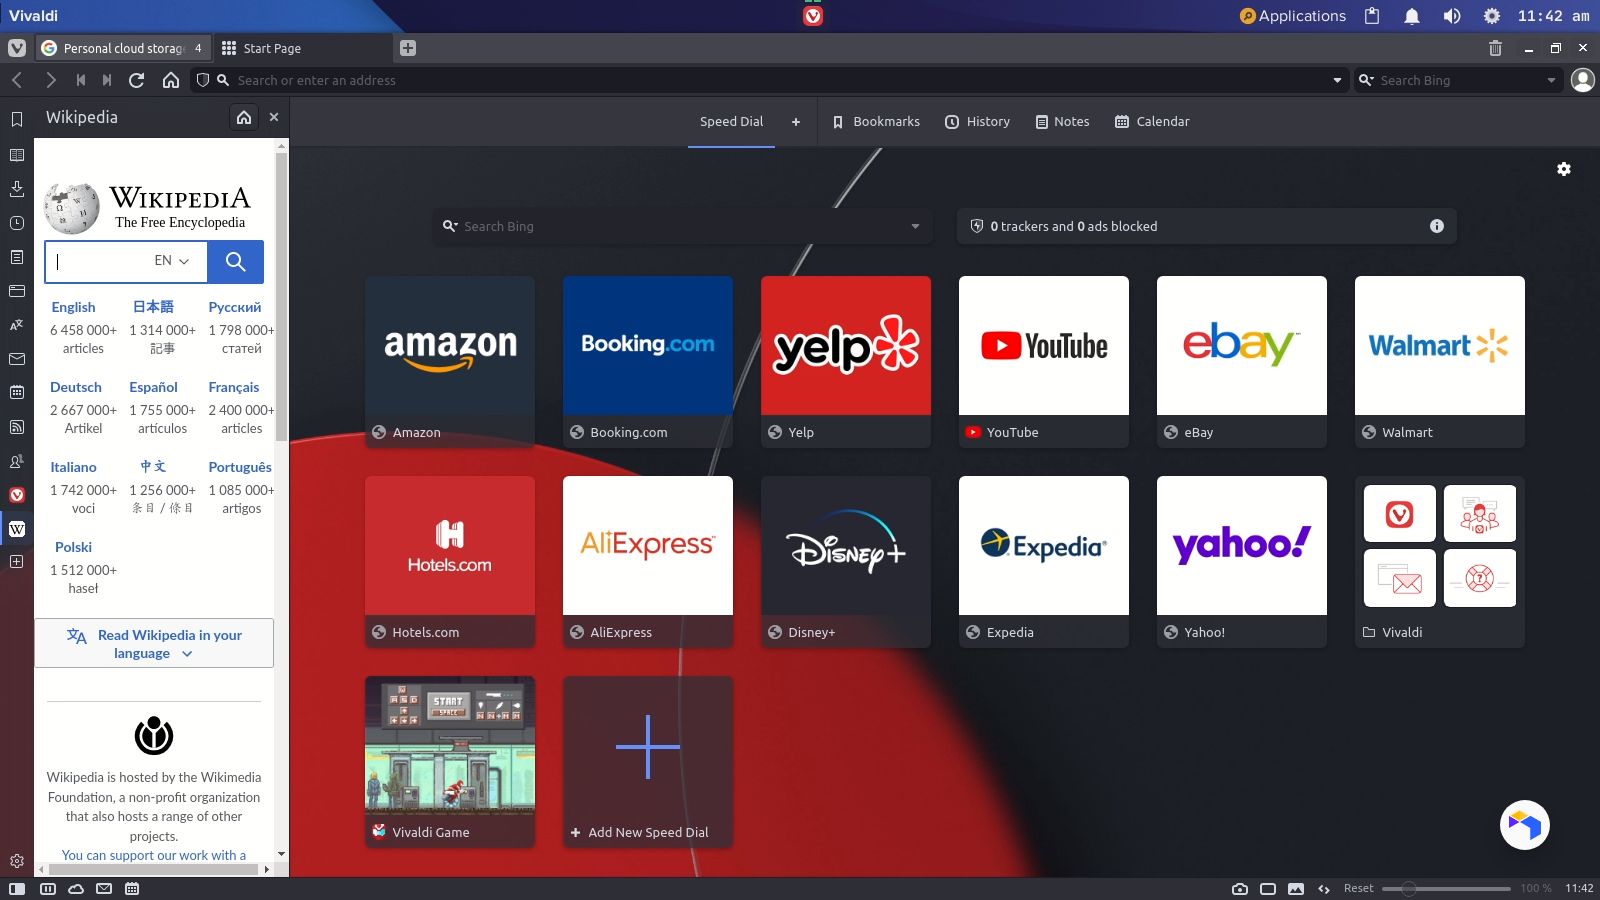The width and height of the screenshot is (1600, 900).
Task: Open the Calendar panel in the sidebar
Action: [x=17, y=392]
